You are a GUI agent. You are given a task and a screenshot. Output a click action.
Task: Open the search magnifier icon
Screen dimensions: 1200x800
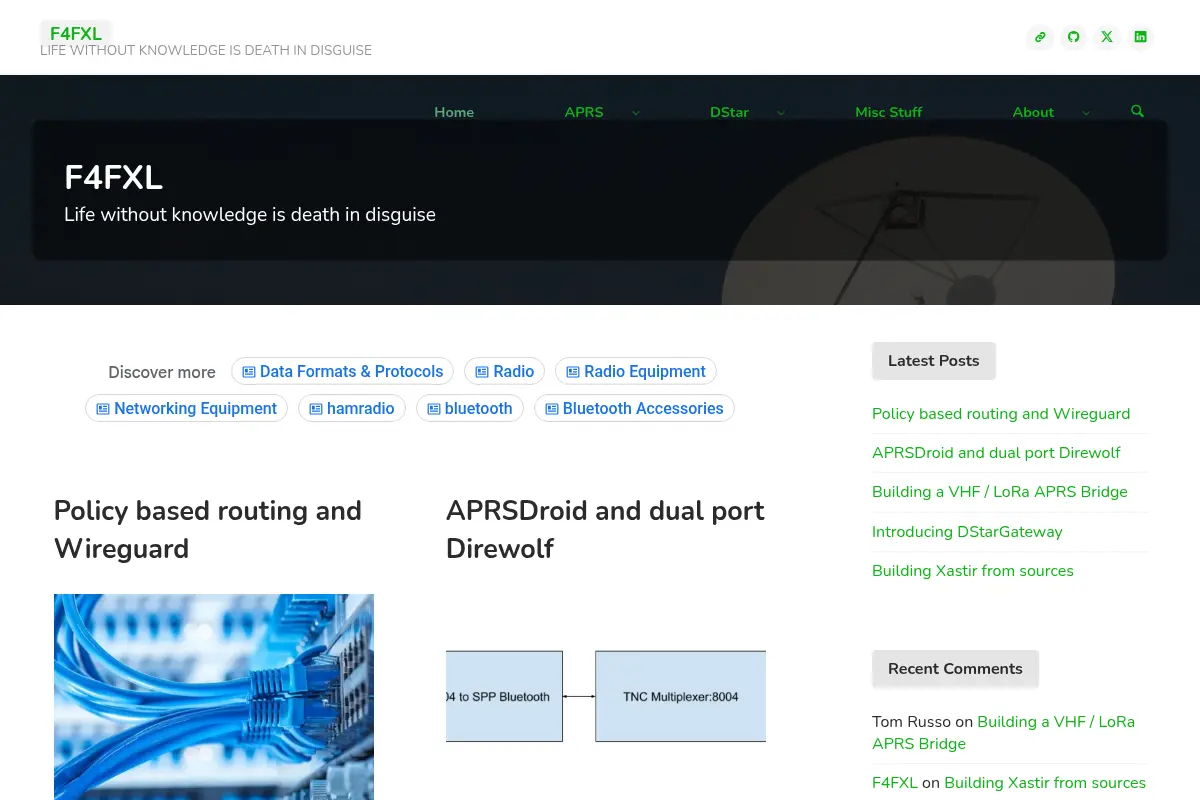[1137, 111]
